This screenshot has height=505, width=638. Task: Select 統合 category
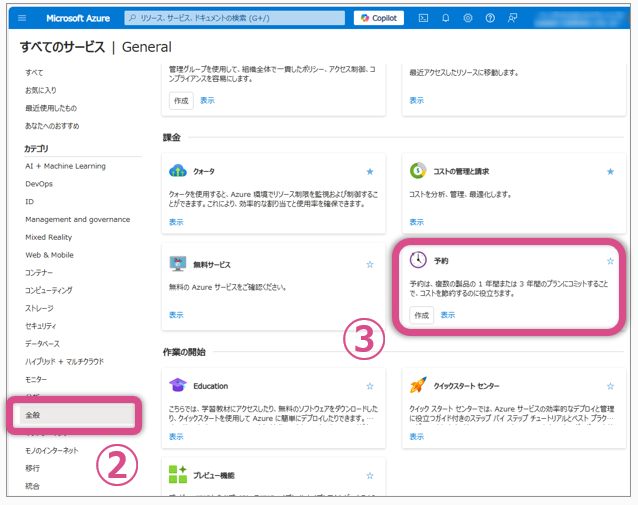click(33, 486)
